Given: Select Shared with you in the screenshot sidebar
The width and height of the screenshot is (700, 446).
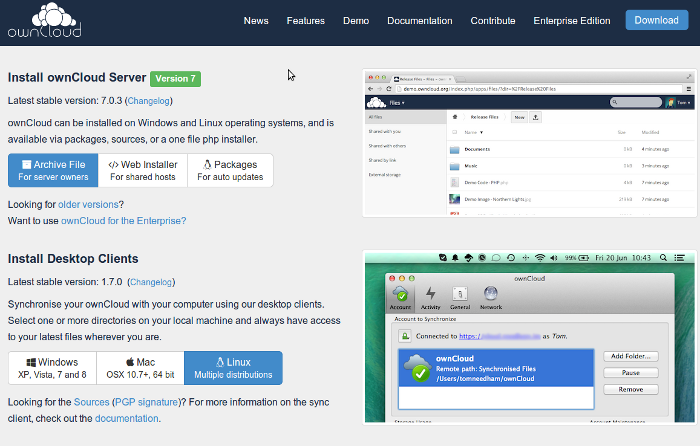Looking at the screenshot, I should (x=384, y=131).
